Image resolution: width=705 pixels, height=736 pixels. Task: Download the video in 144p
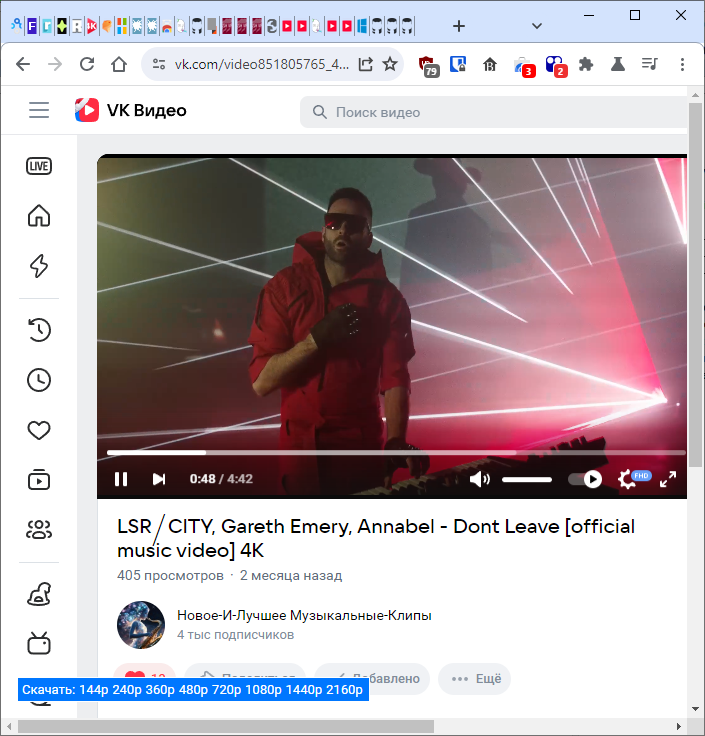click(x=94, y=690)
